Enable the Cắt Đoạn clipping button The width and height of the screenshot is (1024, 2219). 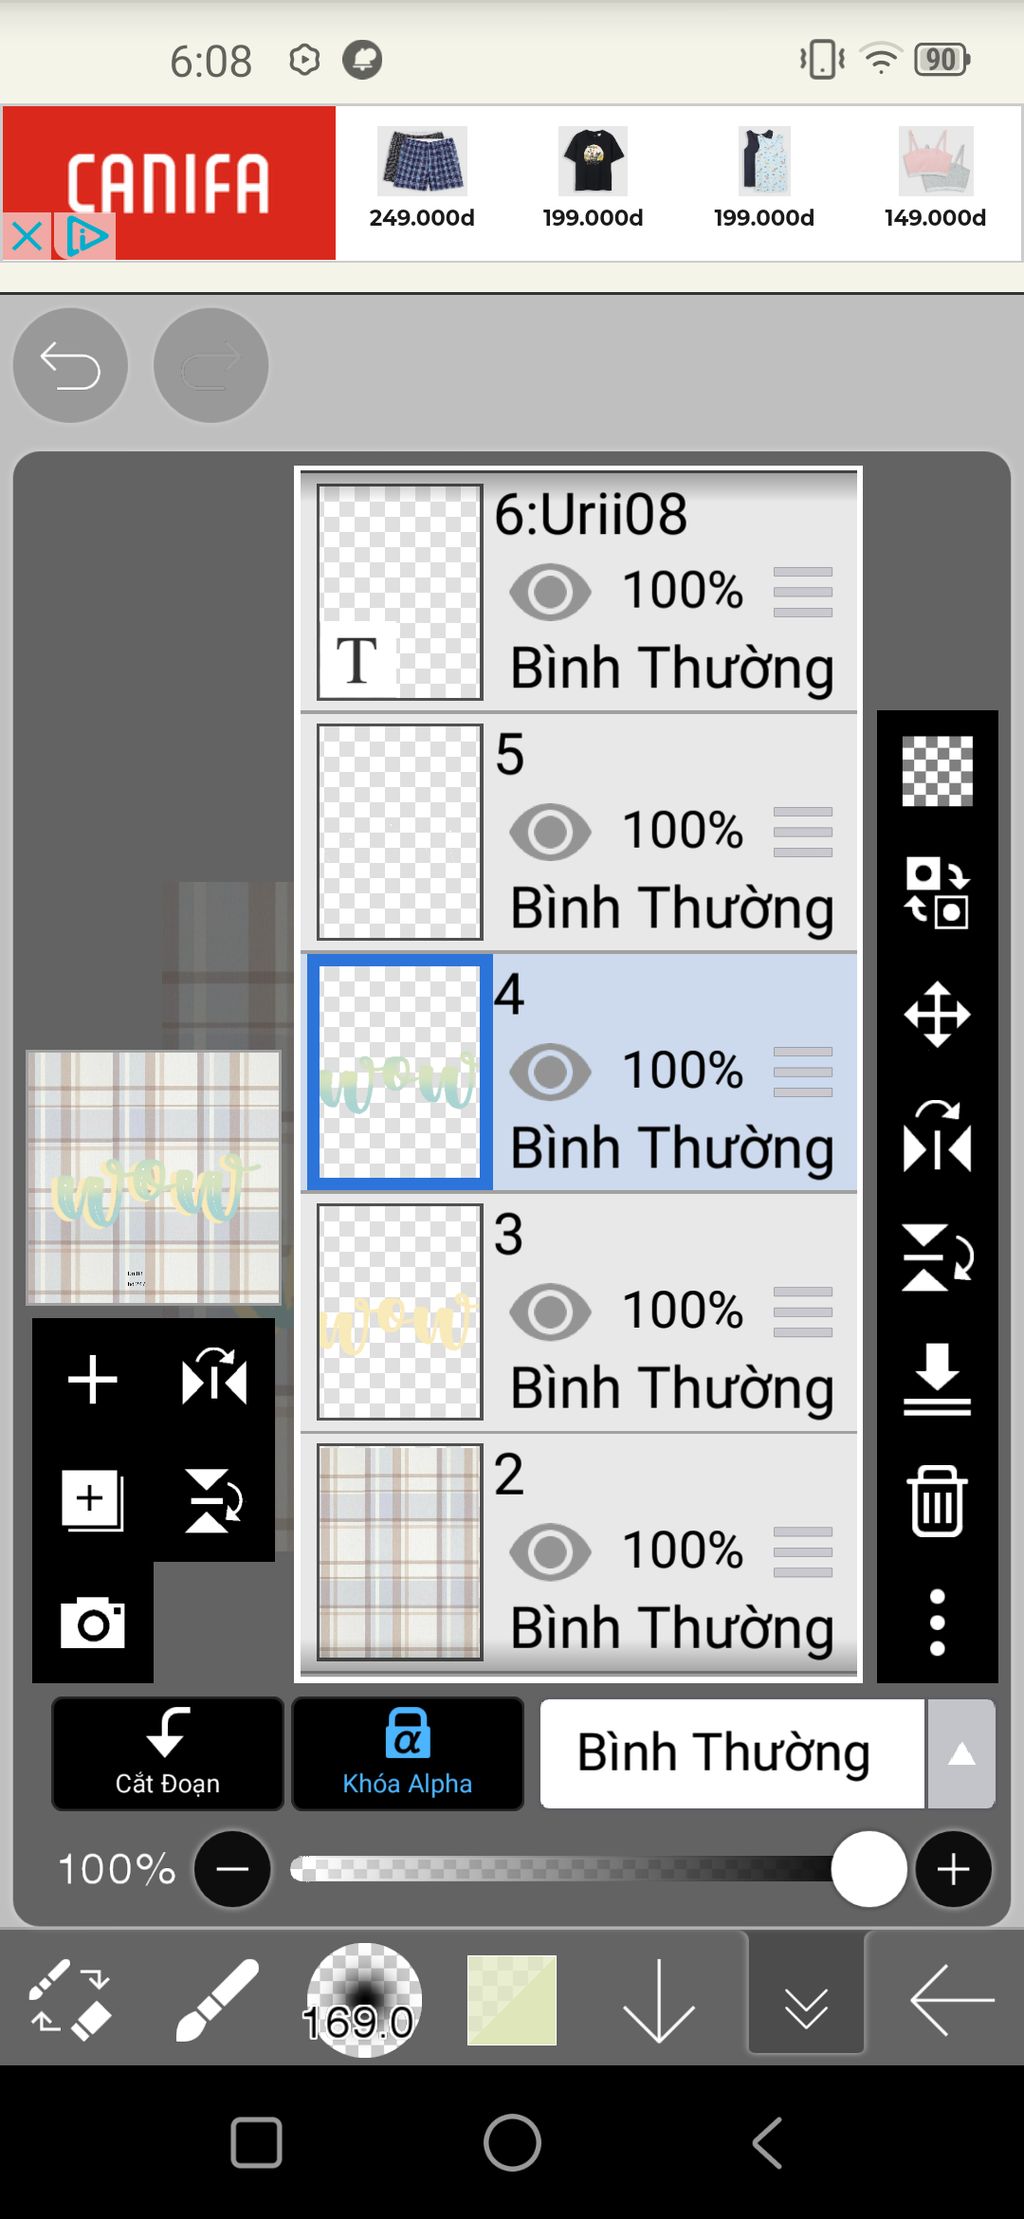tap(167, 1753)
